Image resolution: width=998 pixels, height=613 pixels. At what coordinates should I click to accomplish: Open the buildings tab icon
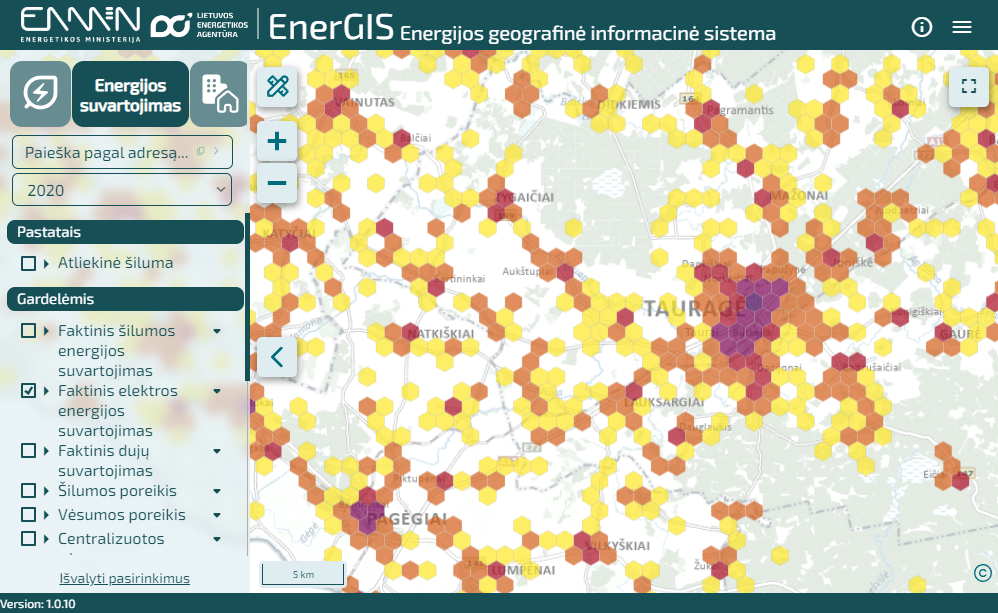click(x=218, y=94)
